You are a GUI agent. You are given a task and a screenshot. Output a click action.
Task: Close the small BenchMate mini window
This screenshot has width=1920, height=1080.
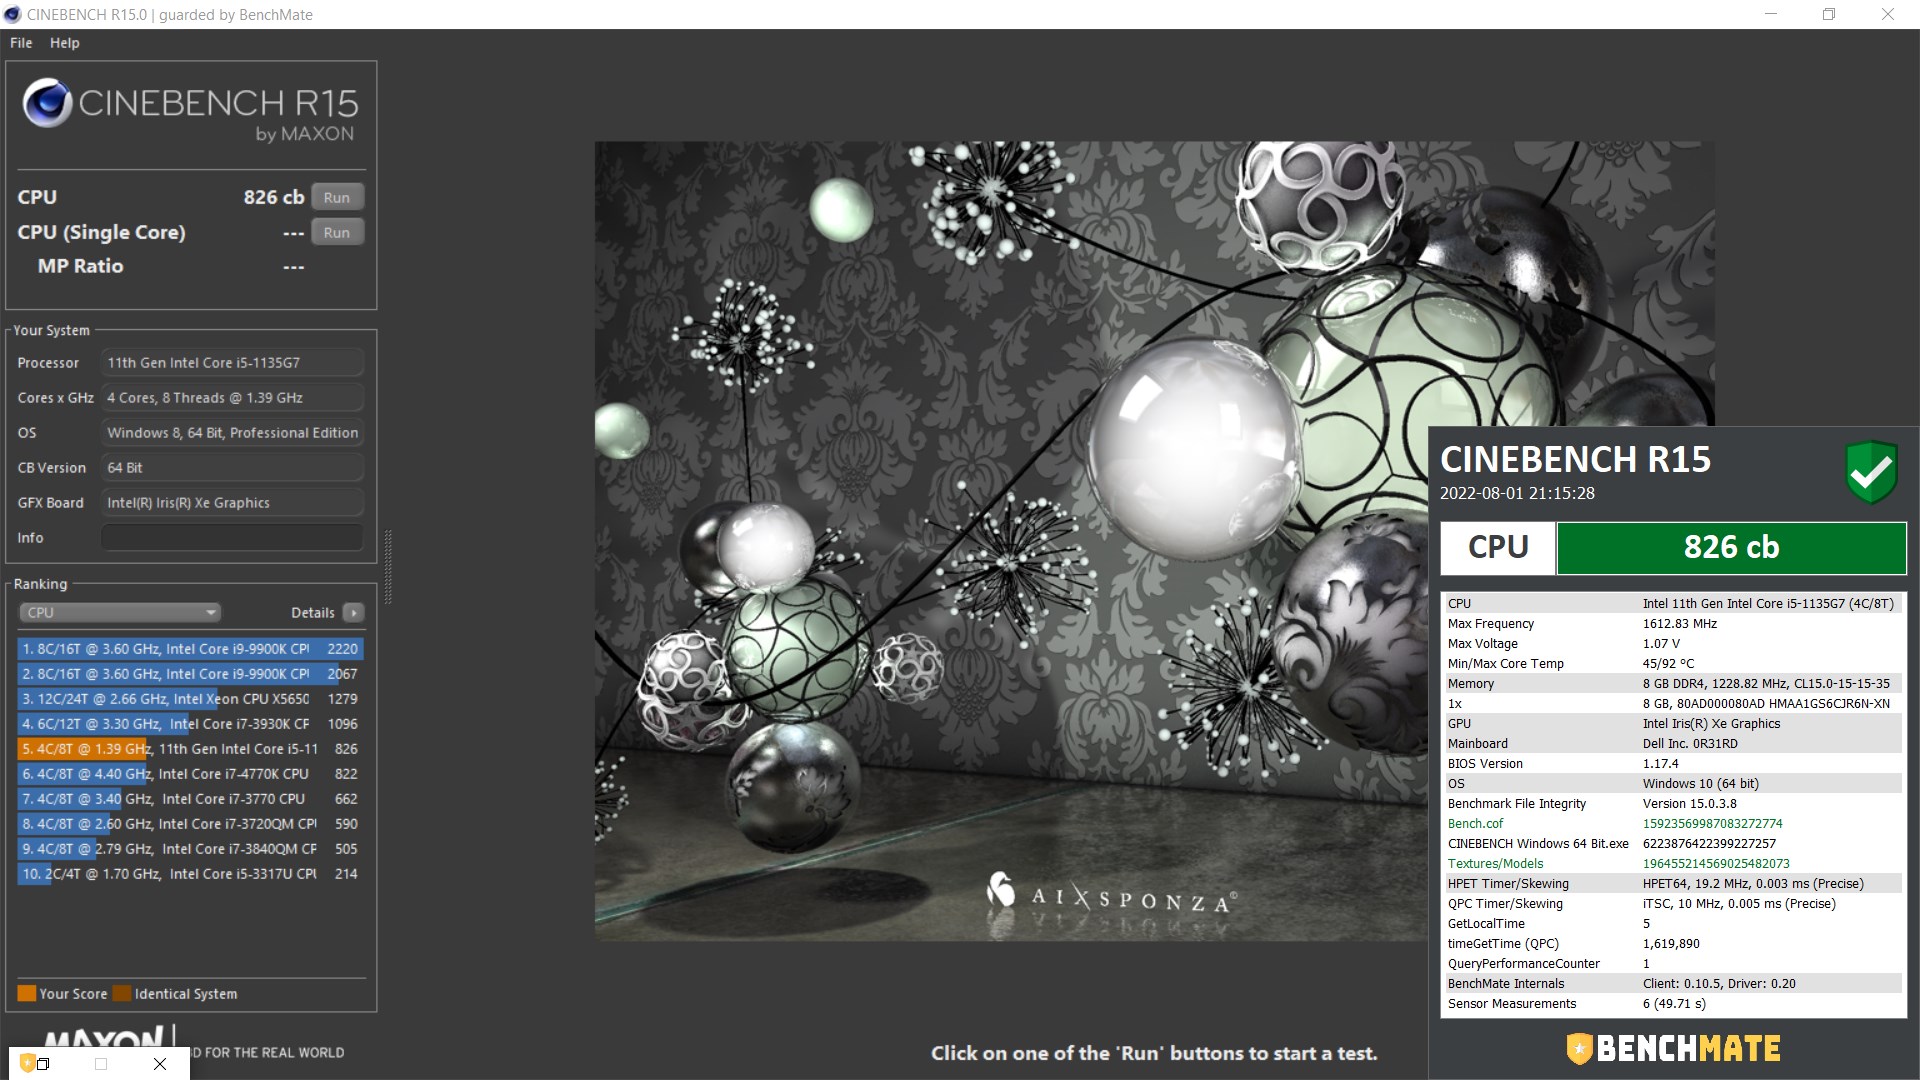[160, 1064]
